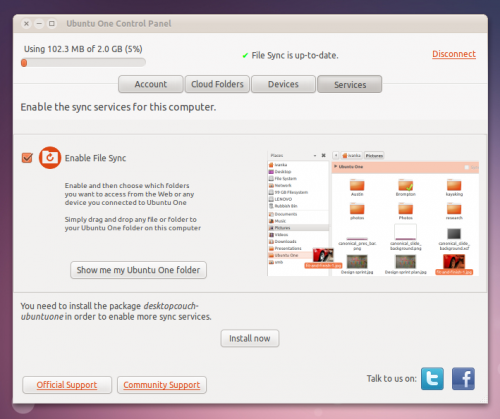Minimize the Ubuntu One Control Panel window
This screenshot has width=500, height=419.
39,24
